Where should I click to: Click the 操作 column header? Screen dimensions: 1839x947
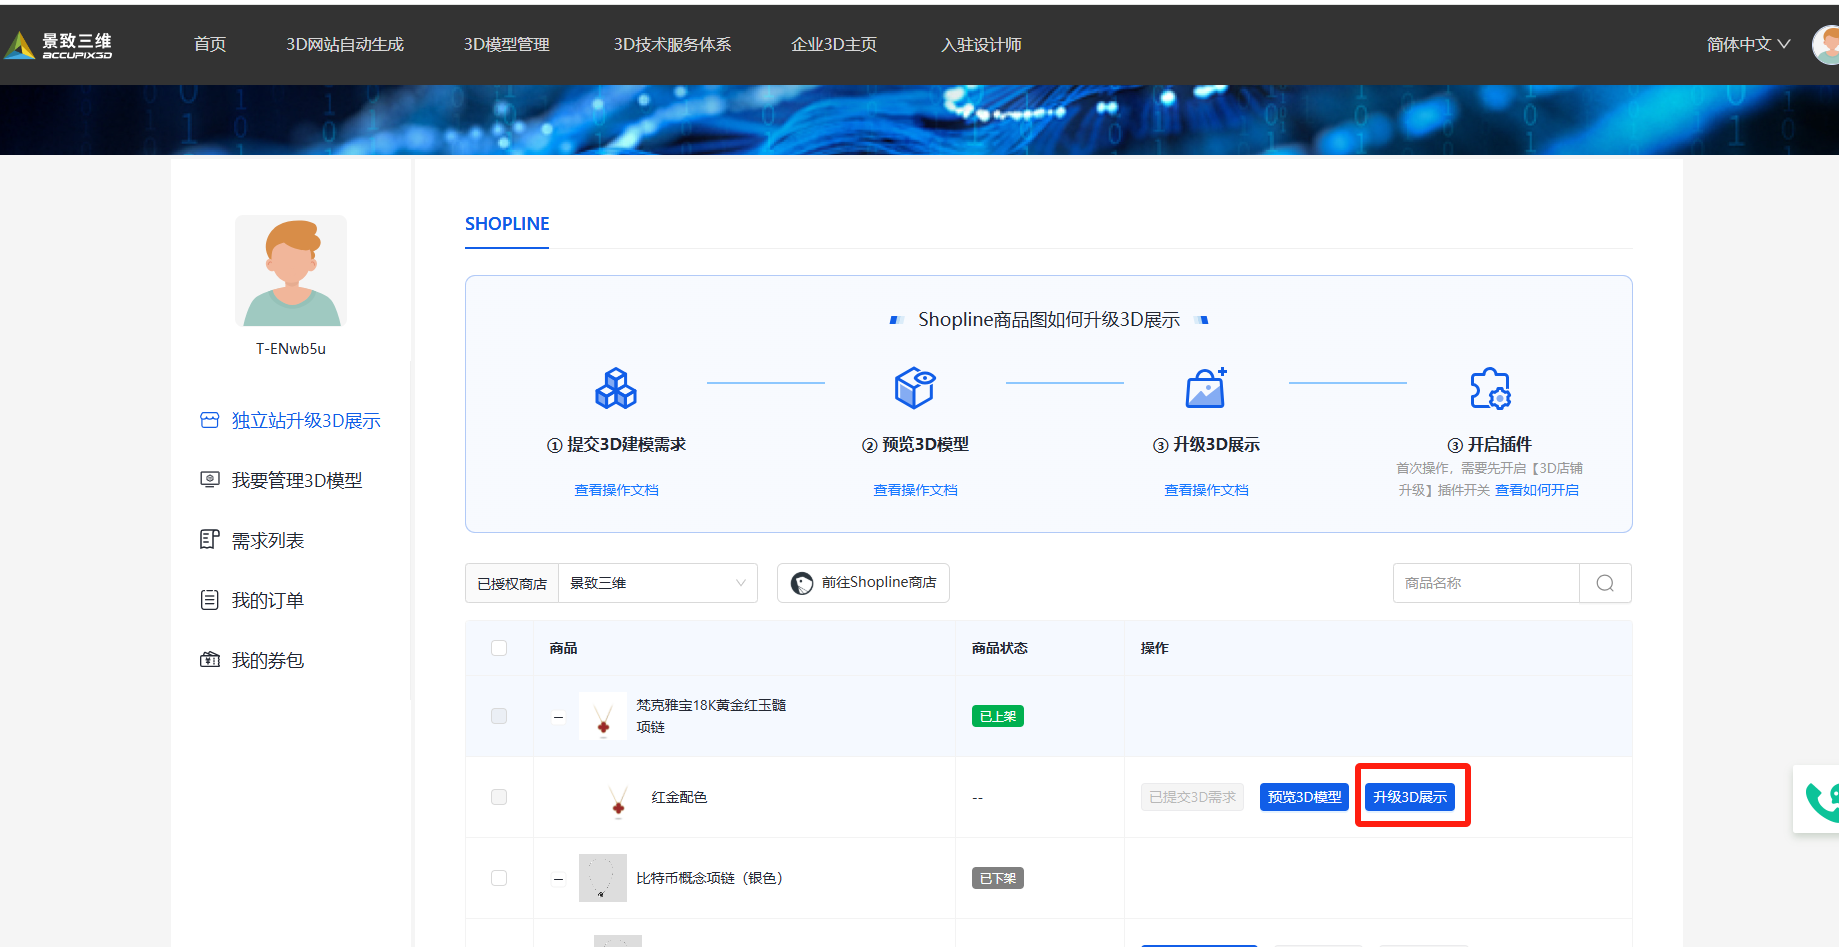pos(1155,648)
